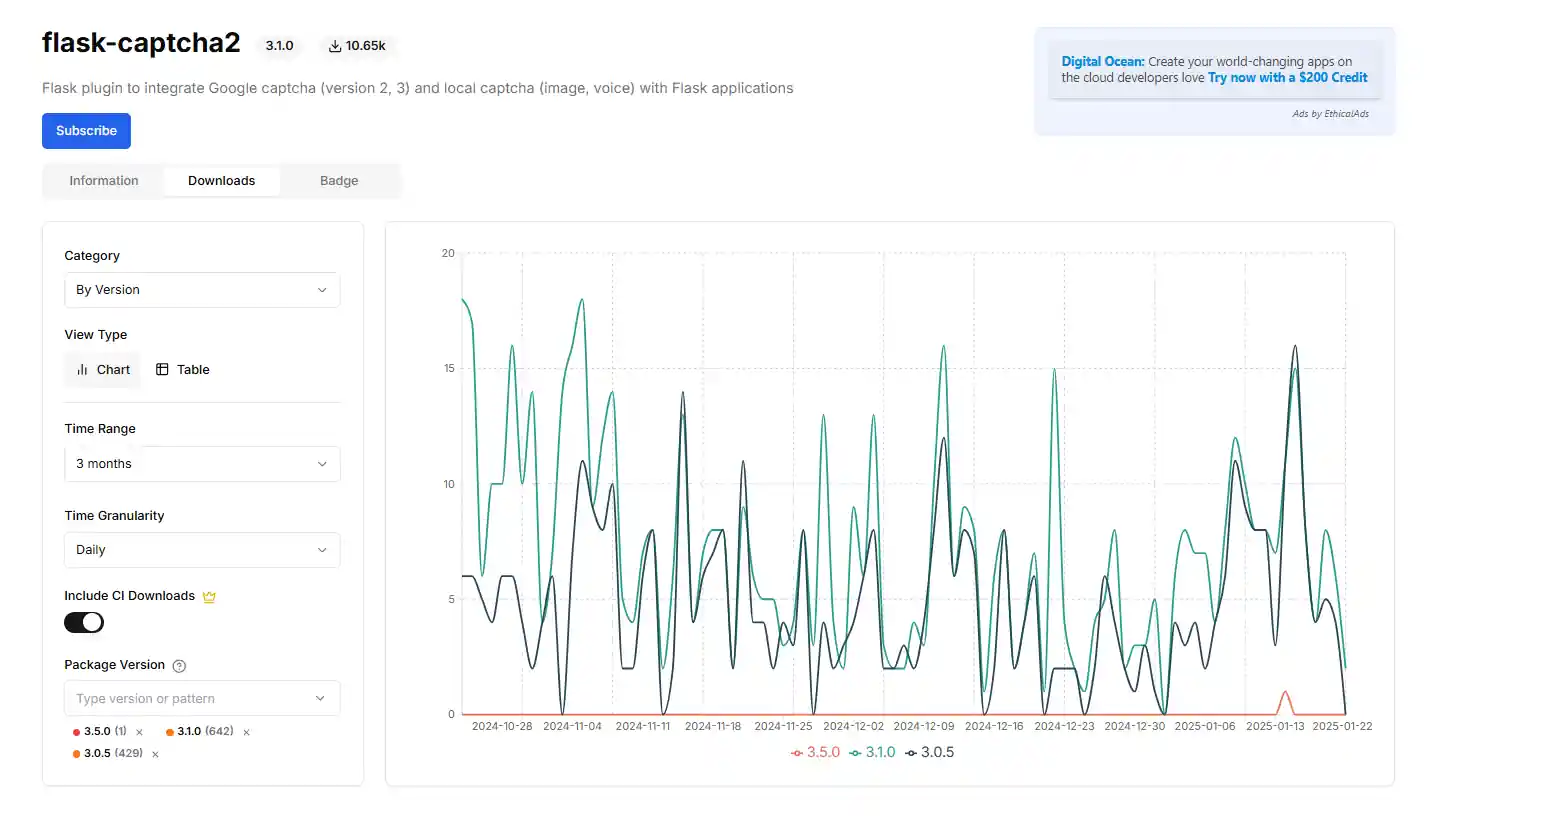Select the Chart view type
The width and height of the screenshot is (1560, 829).
(x=103, y=370)
